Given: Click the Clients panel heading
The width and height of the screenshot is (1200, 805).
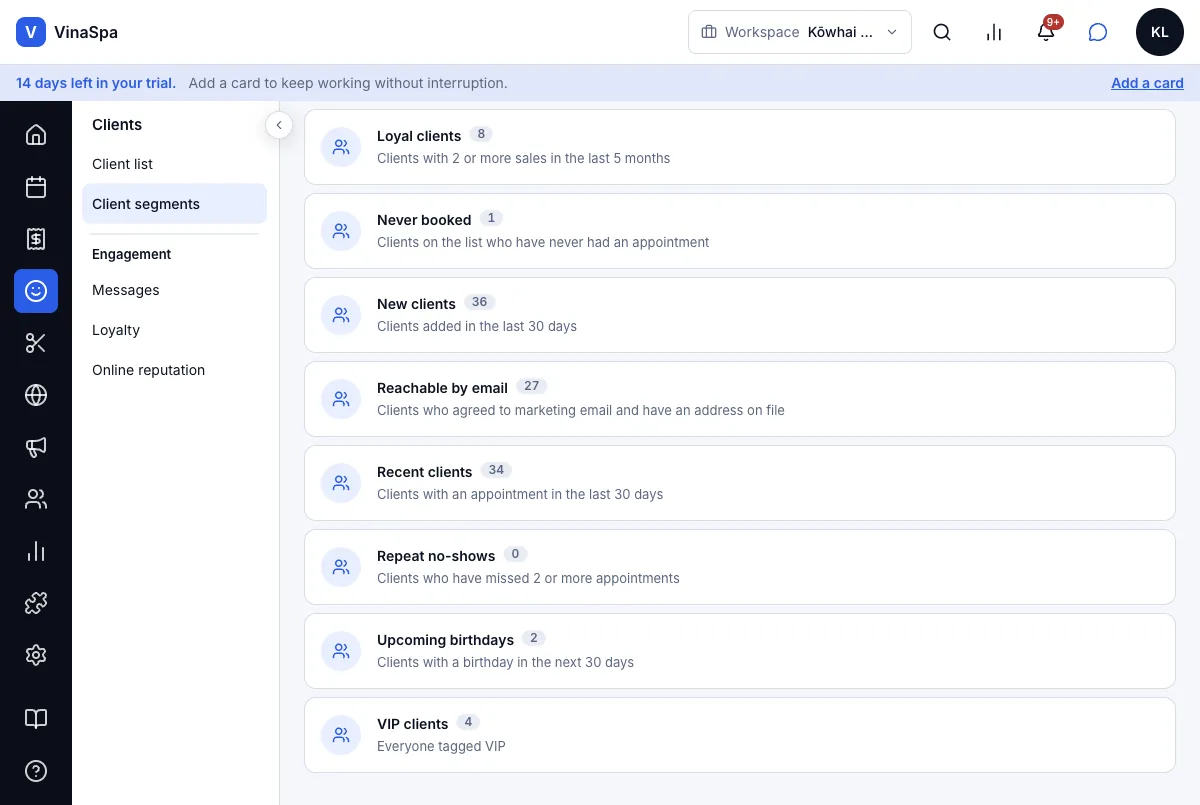Looking at the screenshot, I should point(117,125).
